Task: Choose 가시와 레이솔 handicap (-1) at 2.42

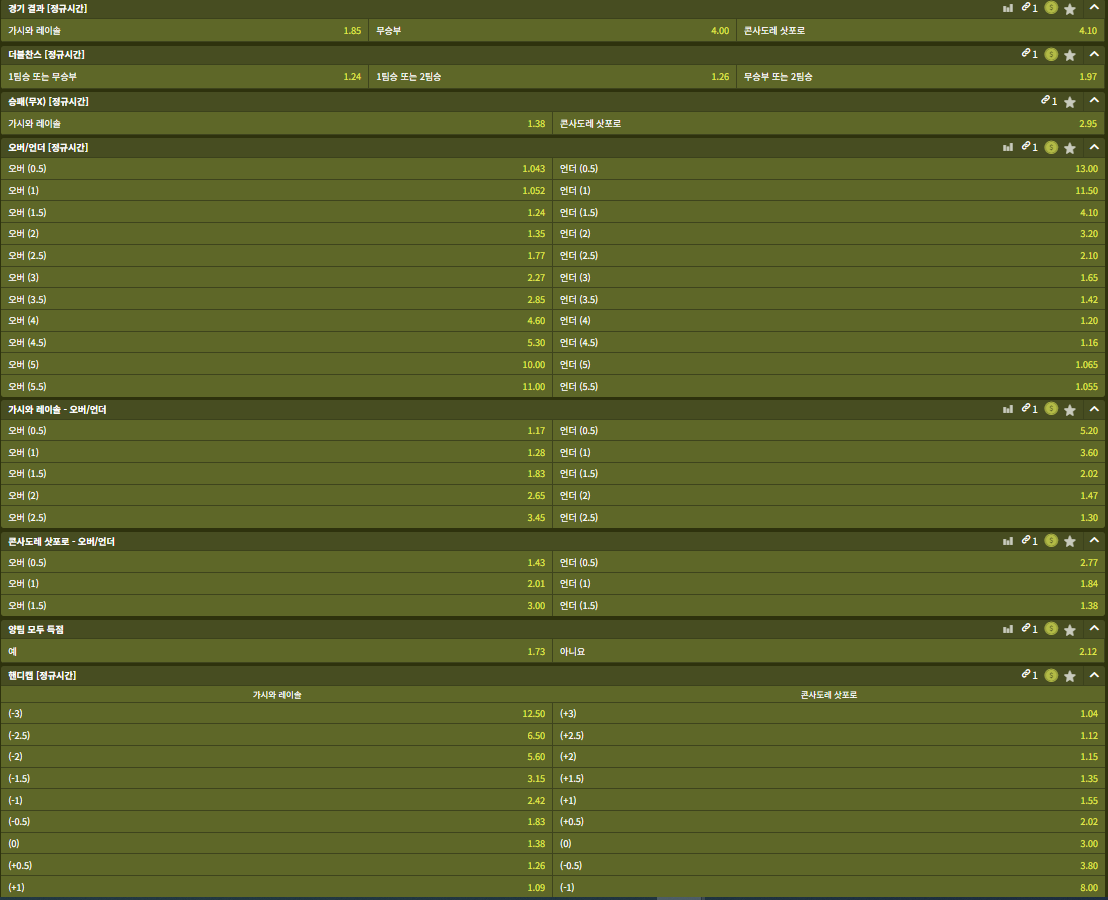Action: coord(276,800)
